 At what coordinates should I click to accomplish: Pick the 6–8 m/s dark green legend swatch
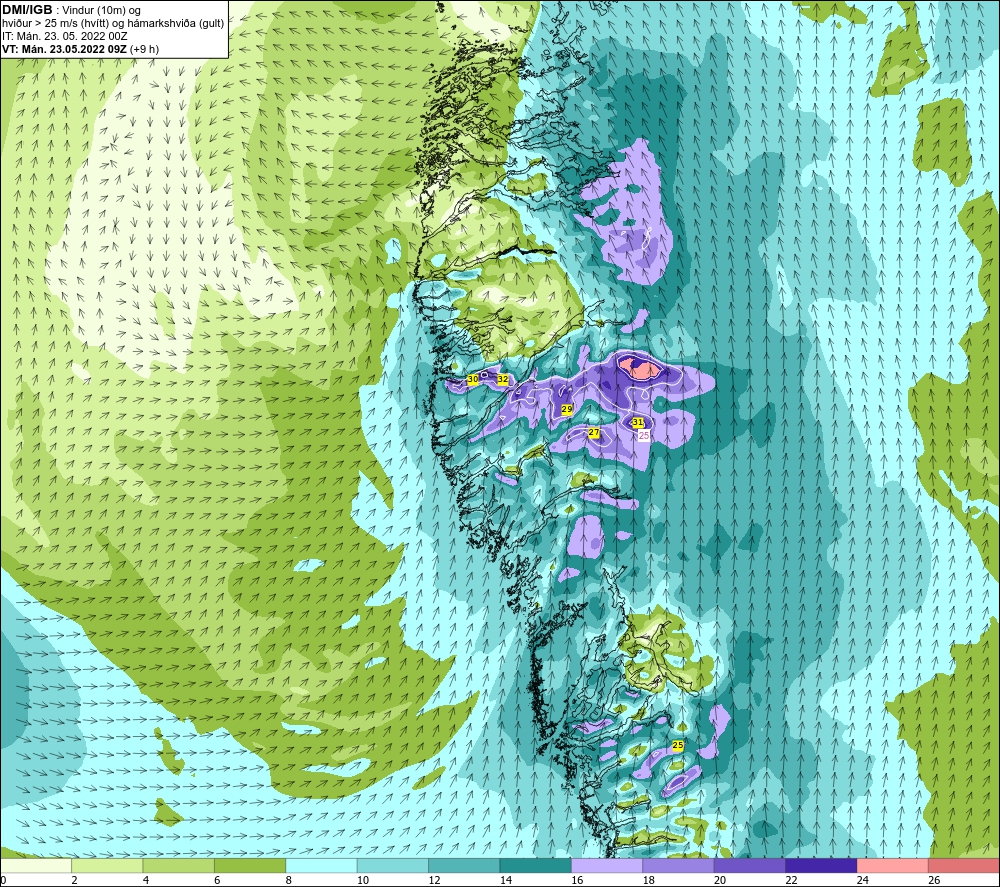click(x=250, y=866)
